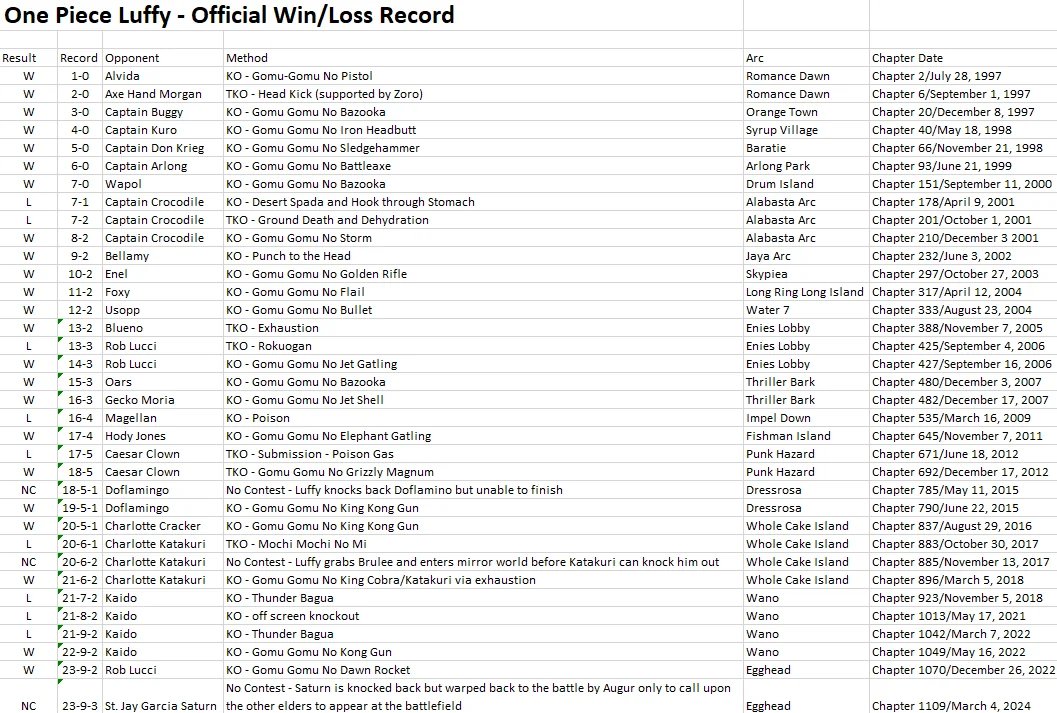The image size is (1057, 713).
Task: Select the arc cell 'Skypiea'
Action: tap(806, 274)
